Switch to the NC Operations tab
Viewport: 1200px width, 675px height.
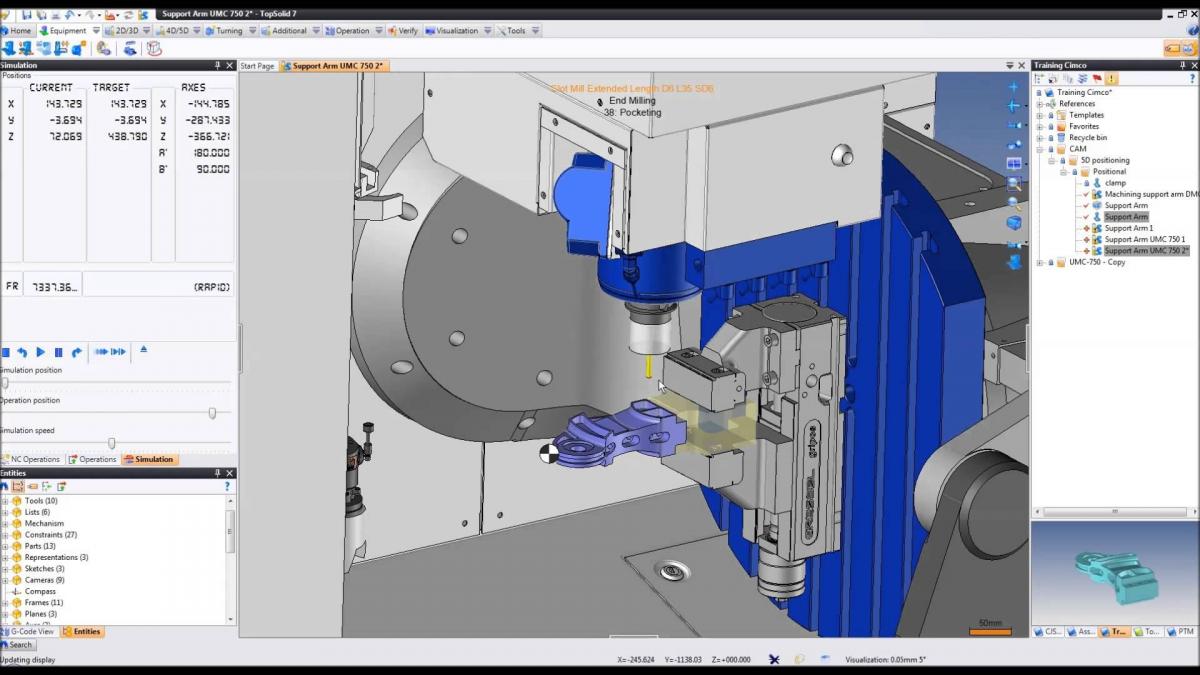coord(34,459)
